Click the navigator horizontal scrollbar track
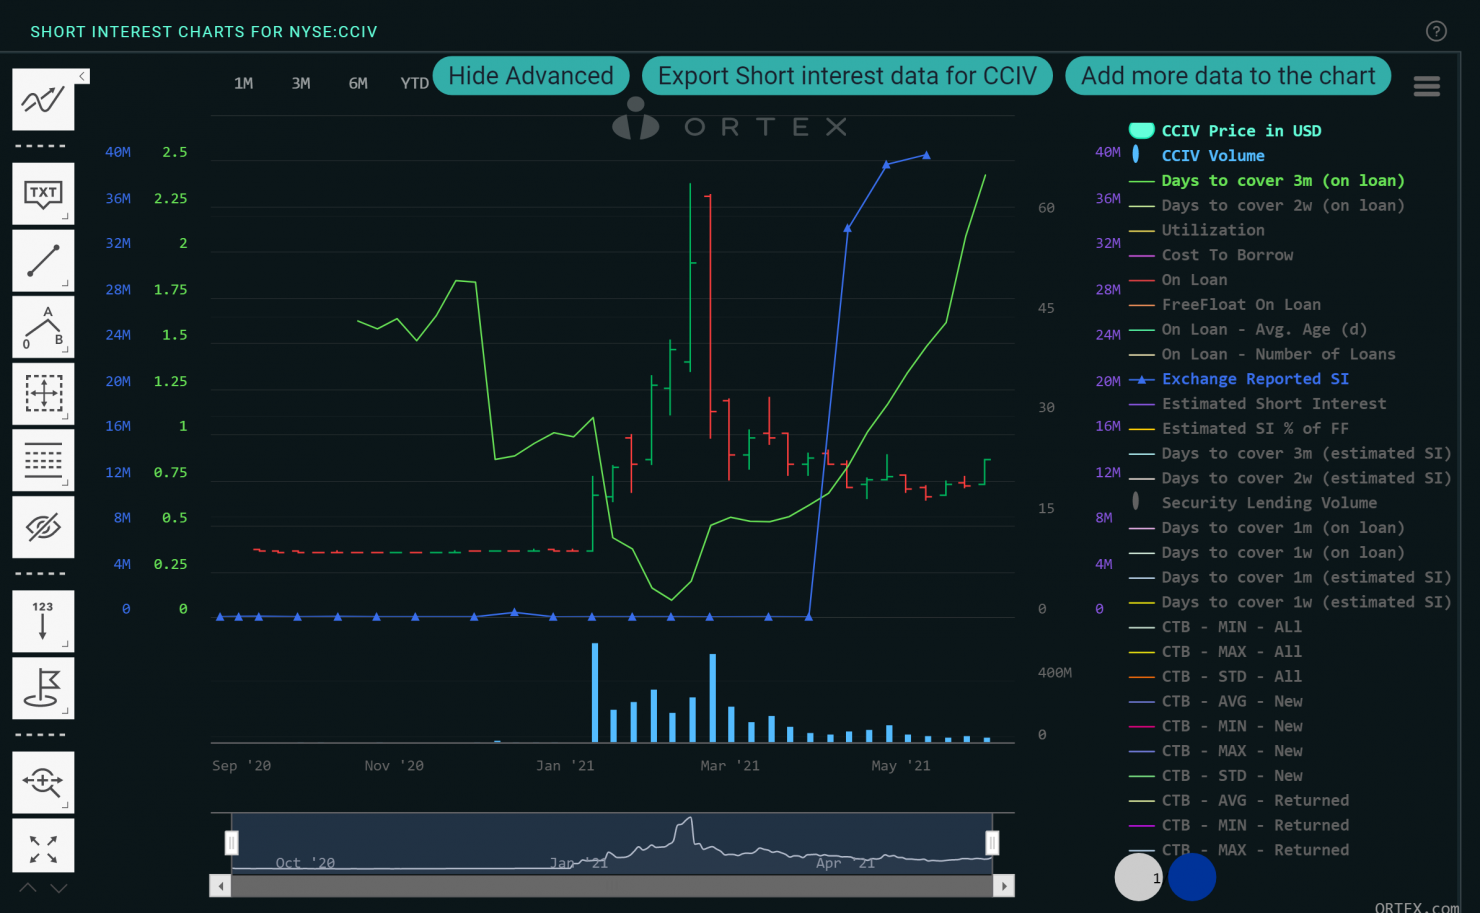The width and height of the screenshot is (1480, 913). [x=612, y=886]
